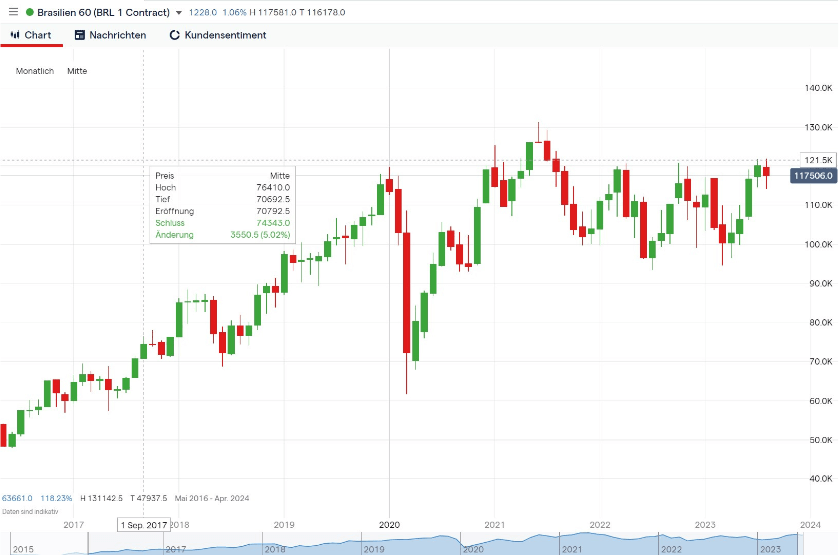Click the 1 Sep. 2017 date label
839x555 pixels.
point(144,525)
